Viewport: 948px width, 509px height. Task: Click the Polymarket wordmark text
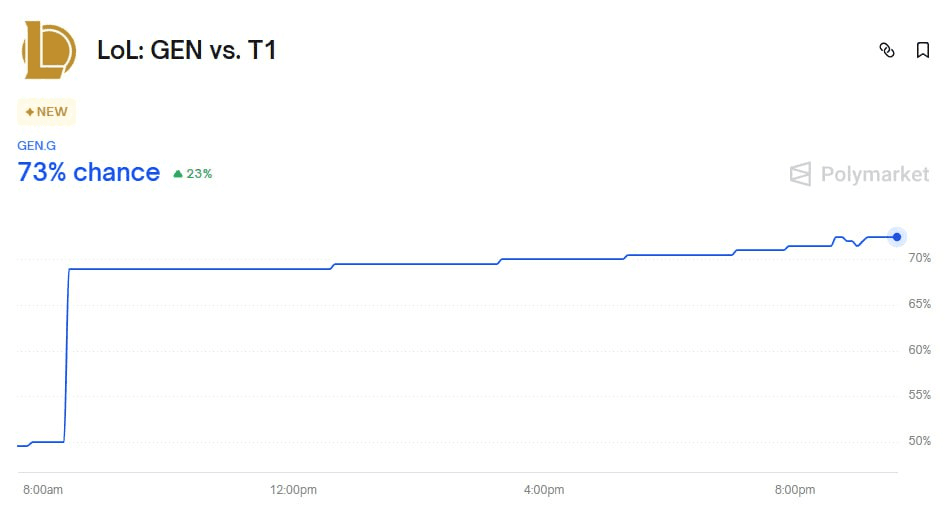[x=875, y=174]
